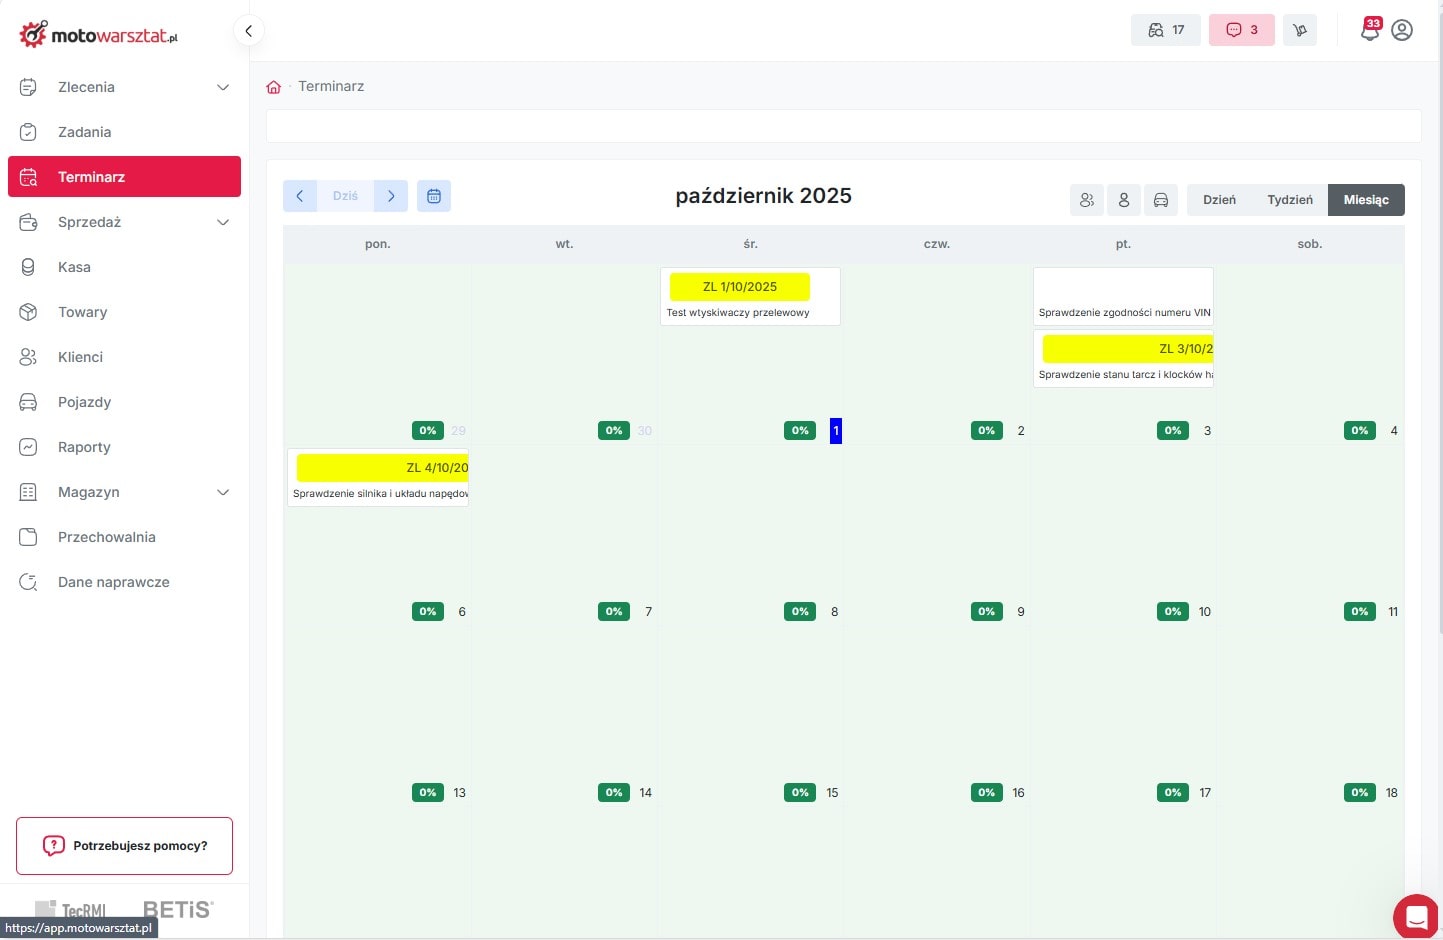Click the home breadcrumb icon
This screenshot has width=1443, height=940.
[x=274, y=87]
